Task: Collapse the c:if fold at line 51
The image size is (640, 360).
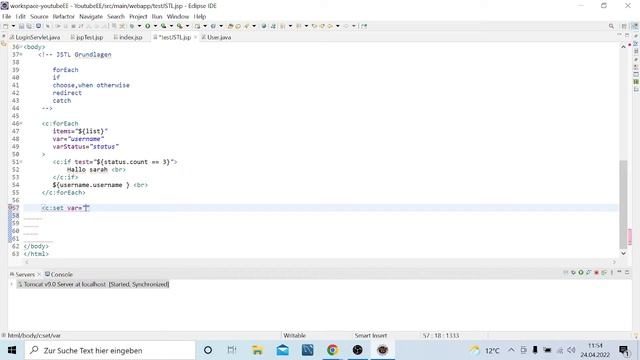Action: [x=21, y=162]
